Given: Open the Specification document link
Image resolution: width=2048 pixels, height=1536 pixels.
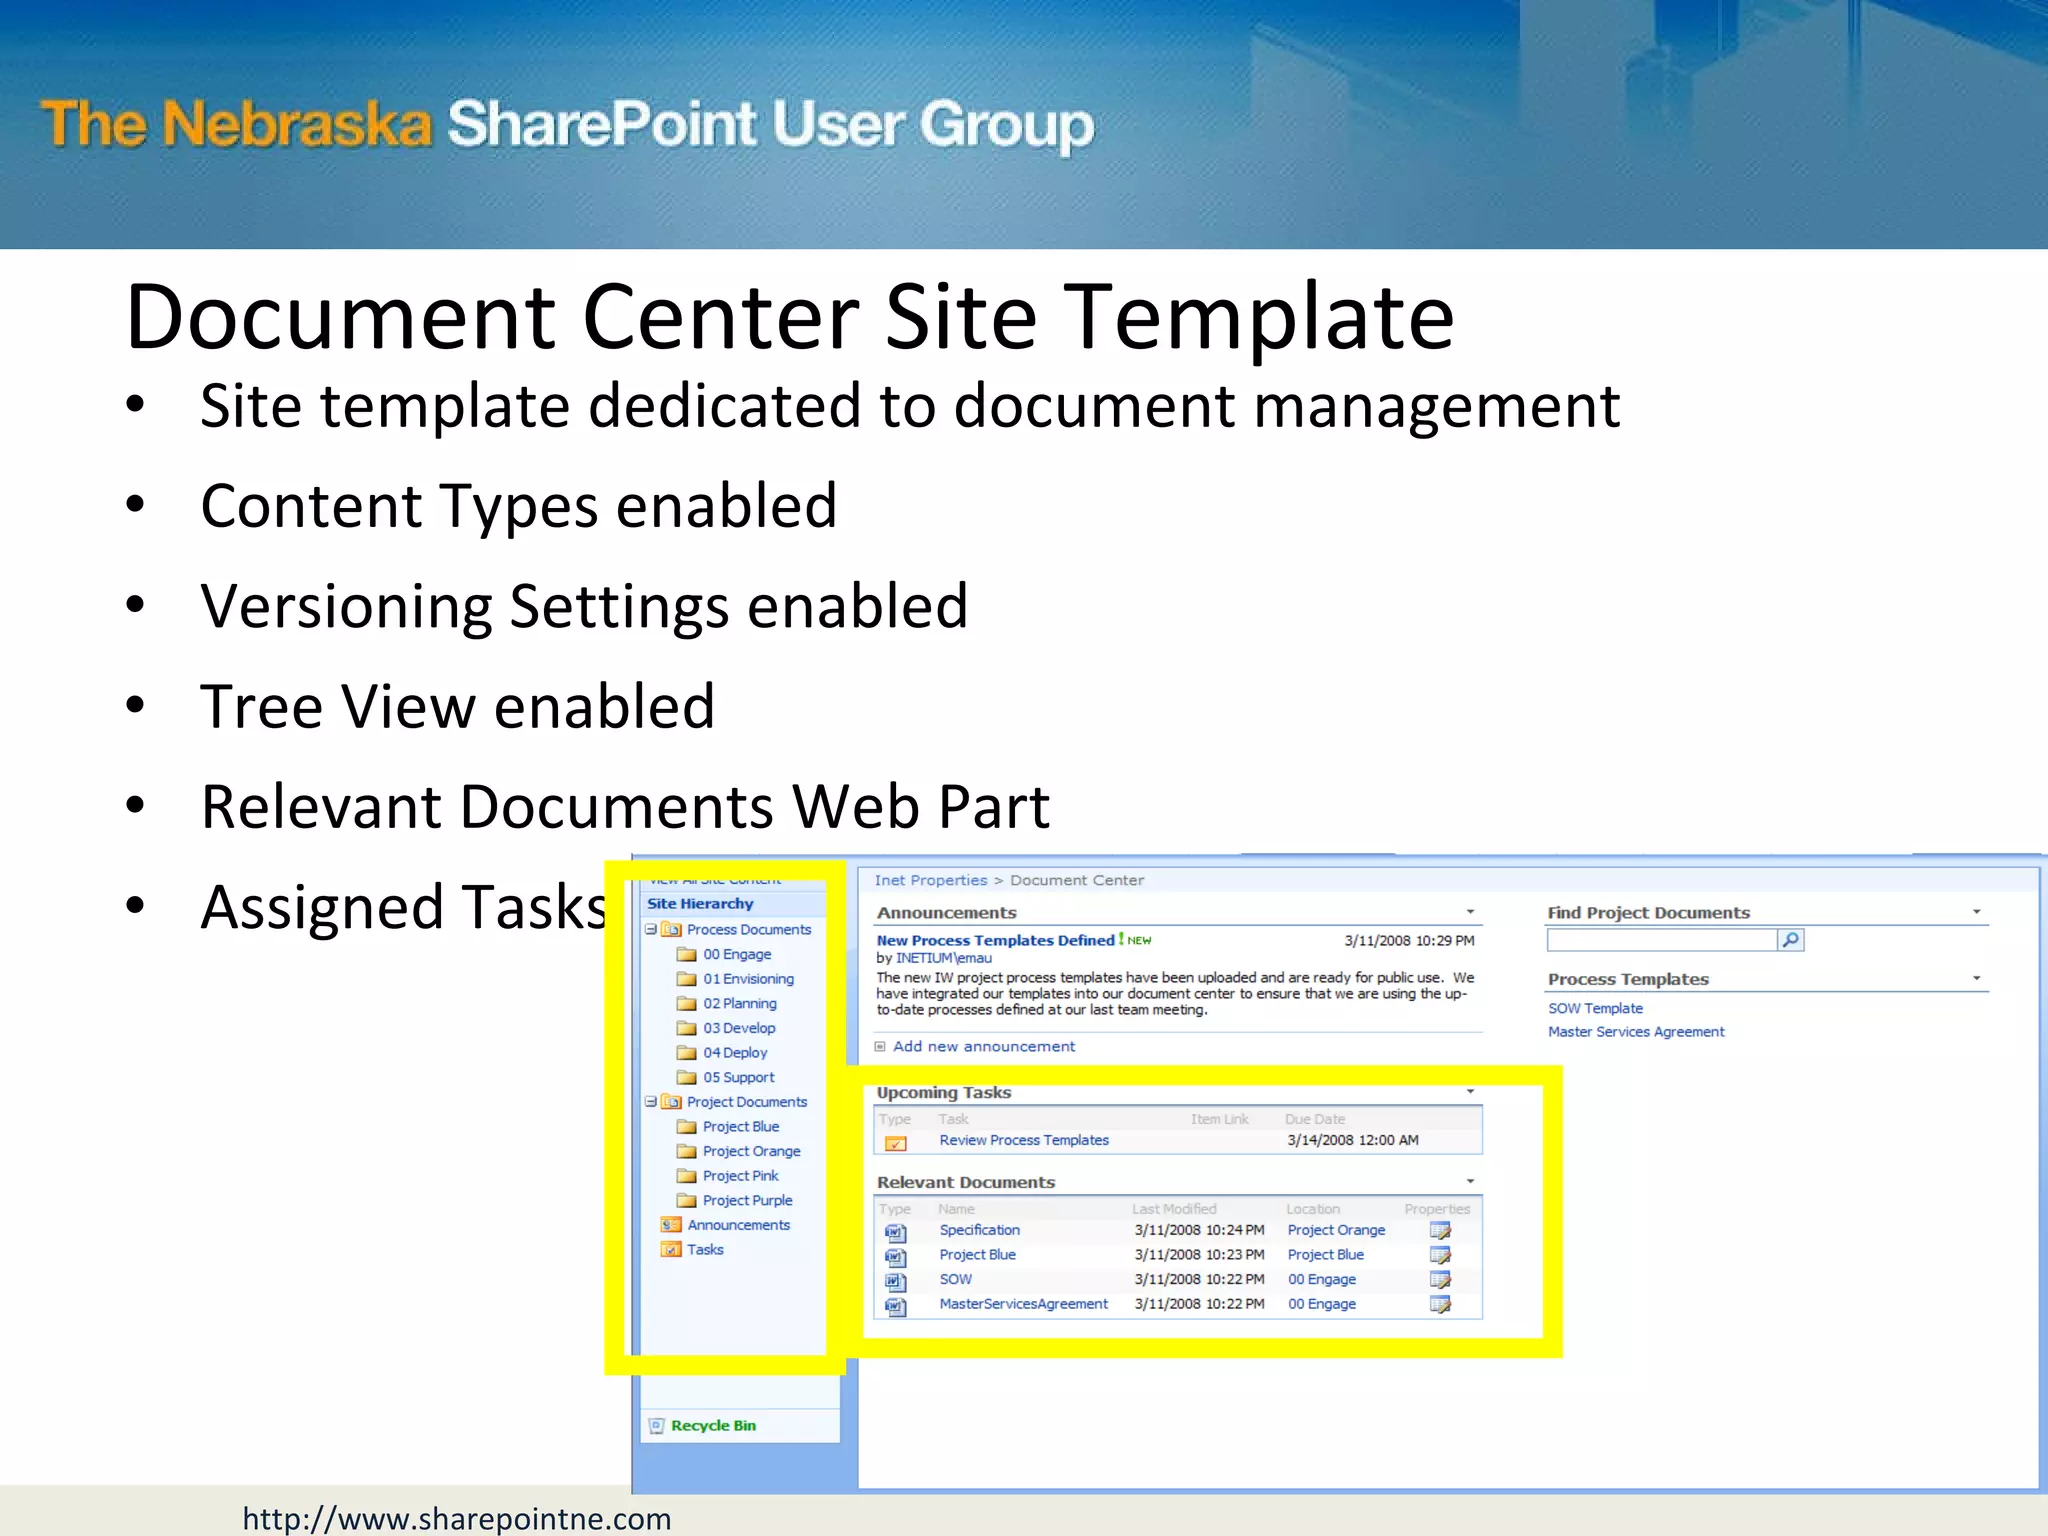Looking at the screenshot, I should [979, 1230].
